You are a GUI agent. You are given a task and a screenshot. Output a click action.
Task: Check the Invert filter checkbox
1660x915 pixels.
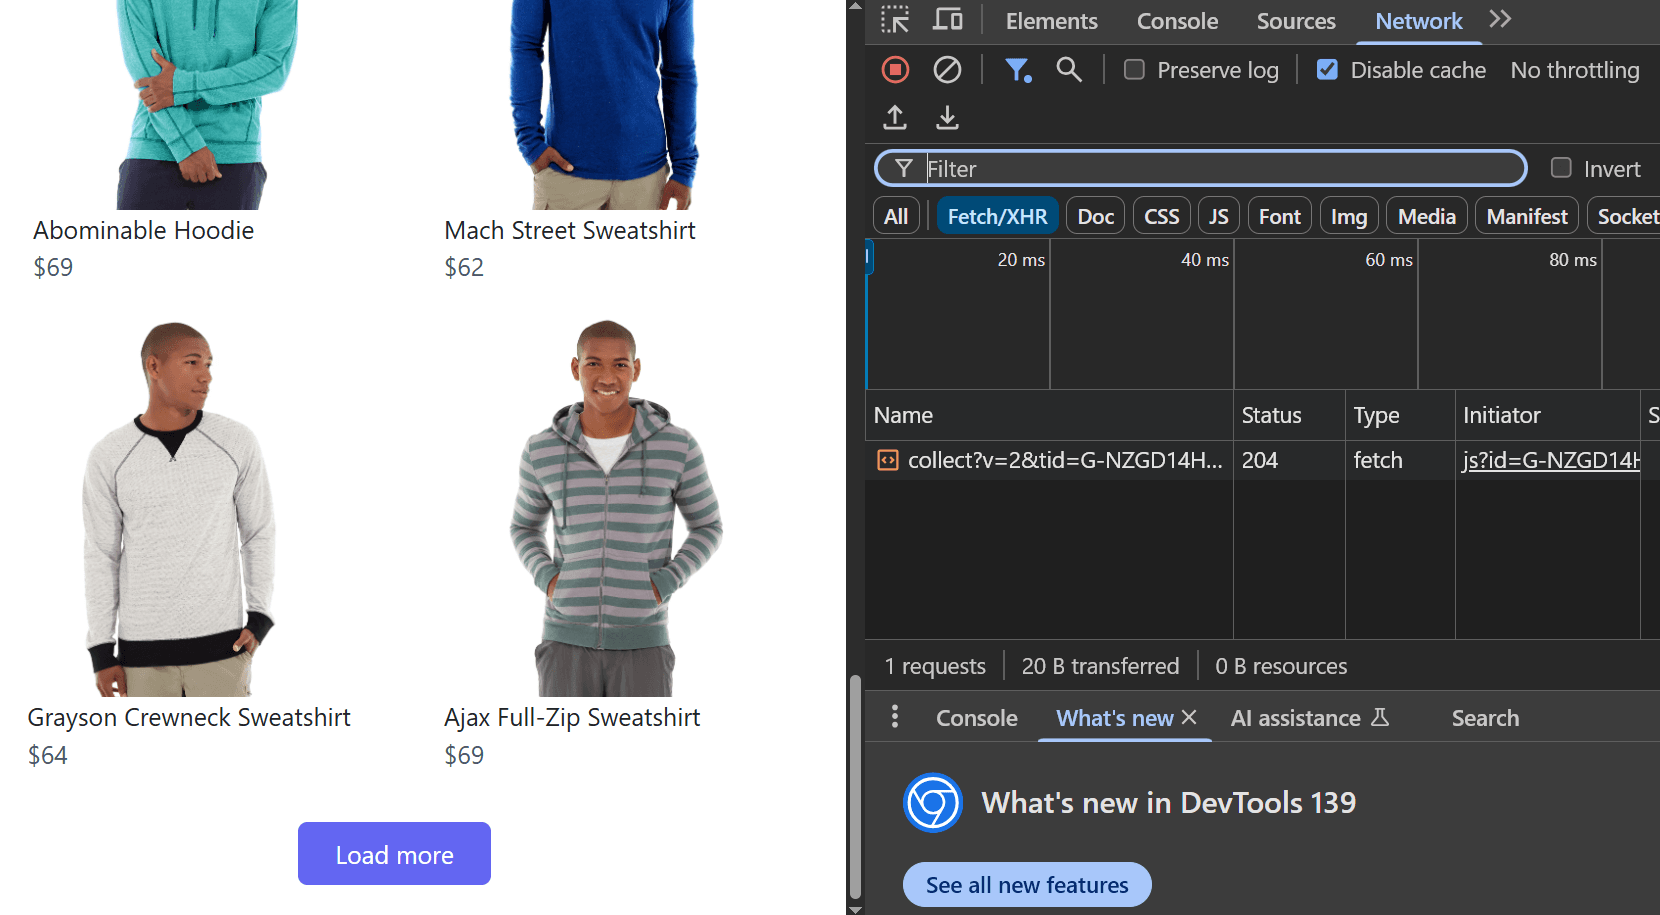point(1561,168)
